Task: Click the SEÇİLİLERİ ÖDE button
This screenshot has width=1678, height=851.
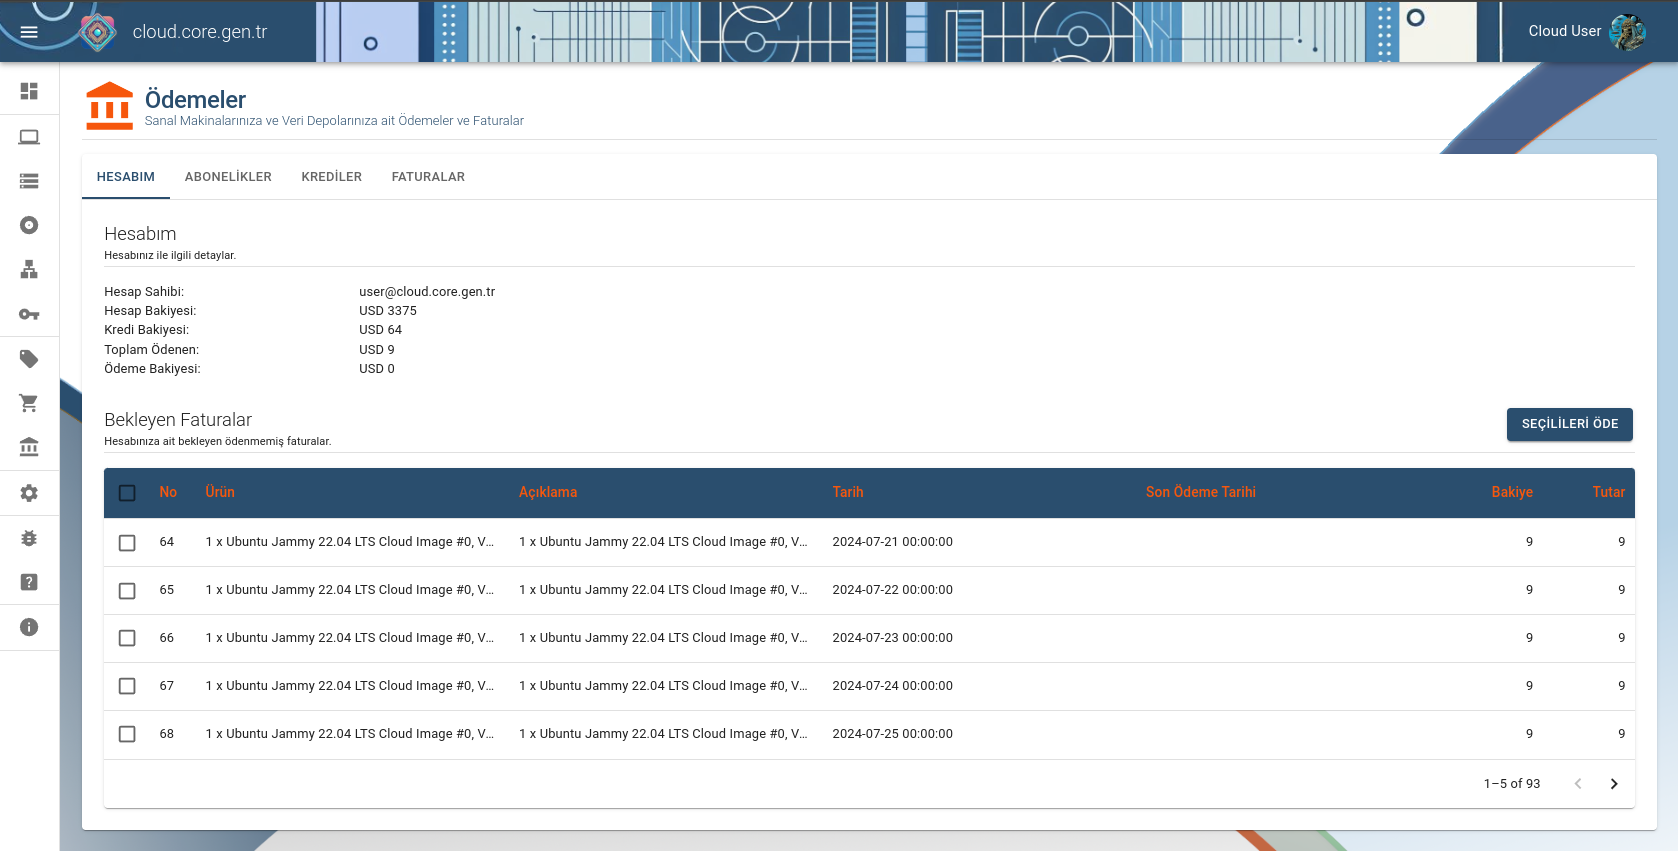Action: 1570,424
